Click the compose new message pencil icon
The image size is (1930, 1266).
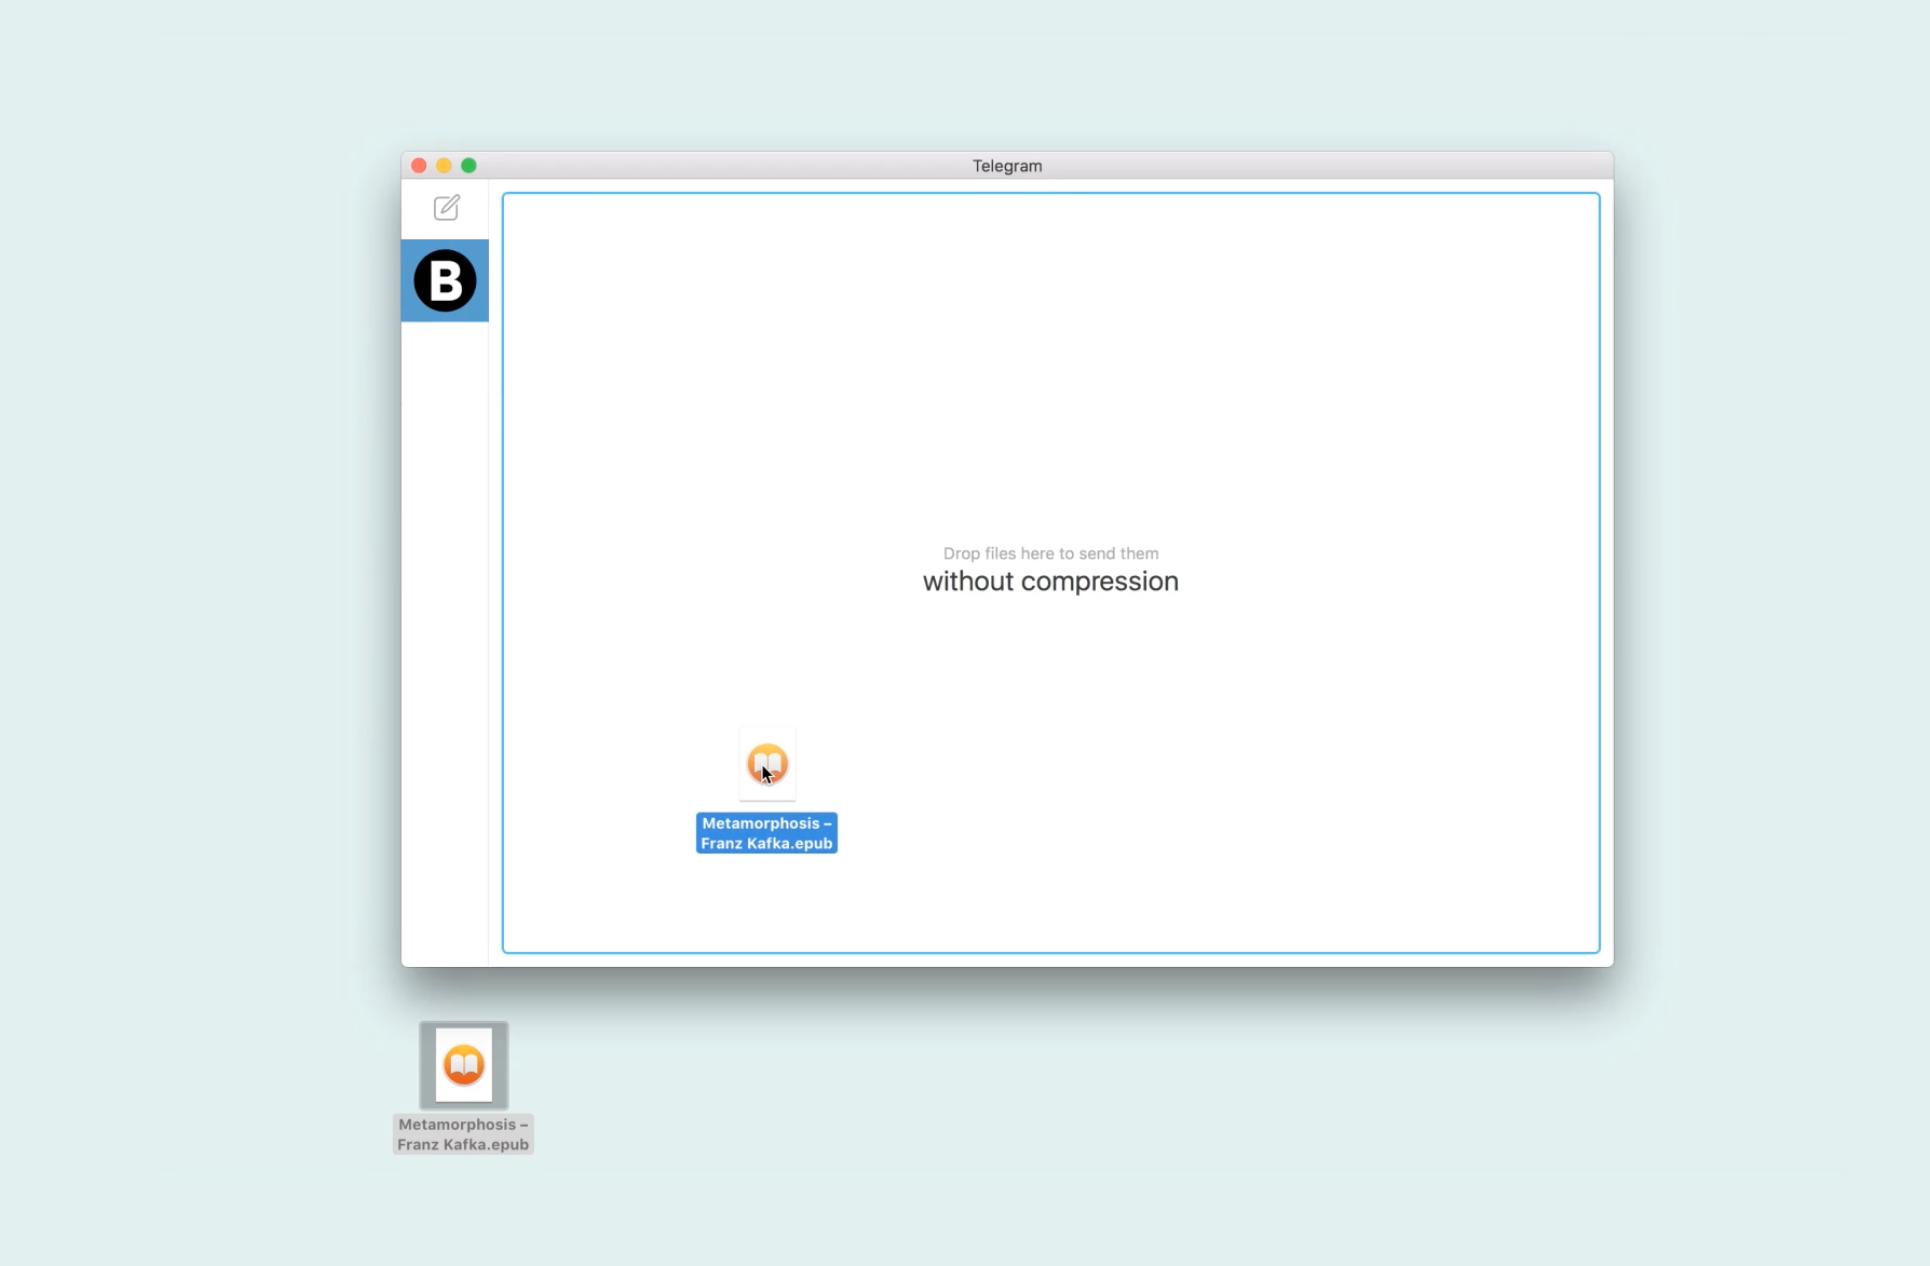(446, 207)
